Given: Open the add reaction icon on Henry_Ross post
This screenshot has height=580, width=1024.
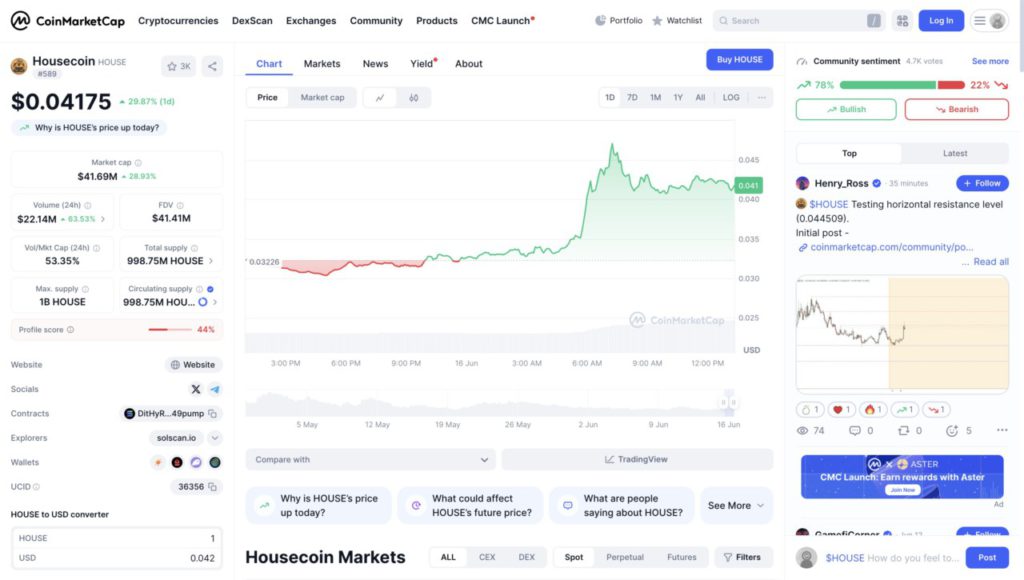Looking at the screenshot, I should [x=952, y=430].
